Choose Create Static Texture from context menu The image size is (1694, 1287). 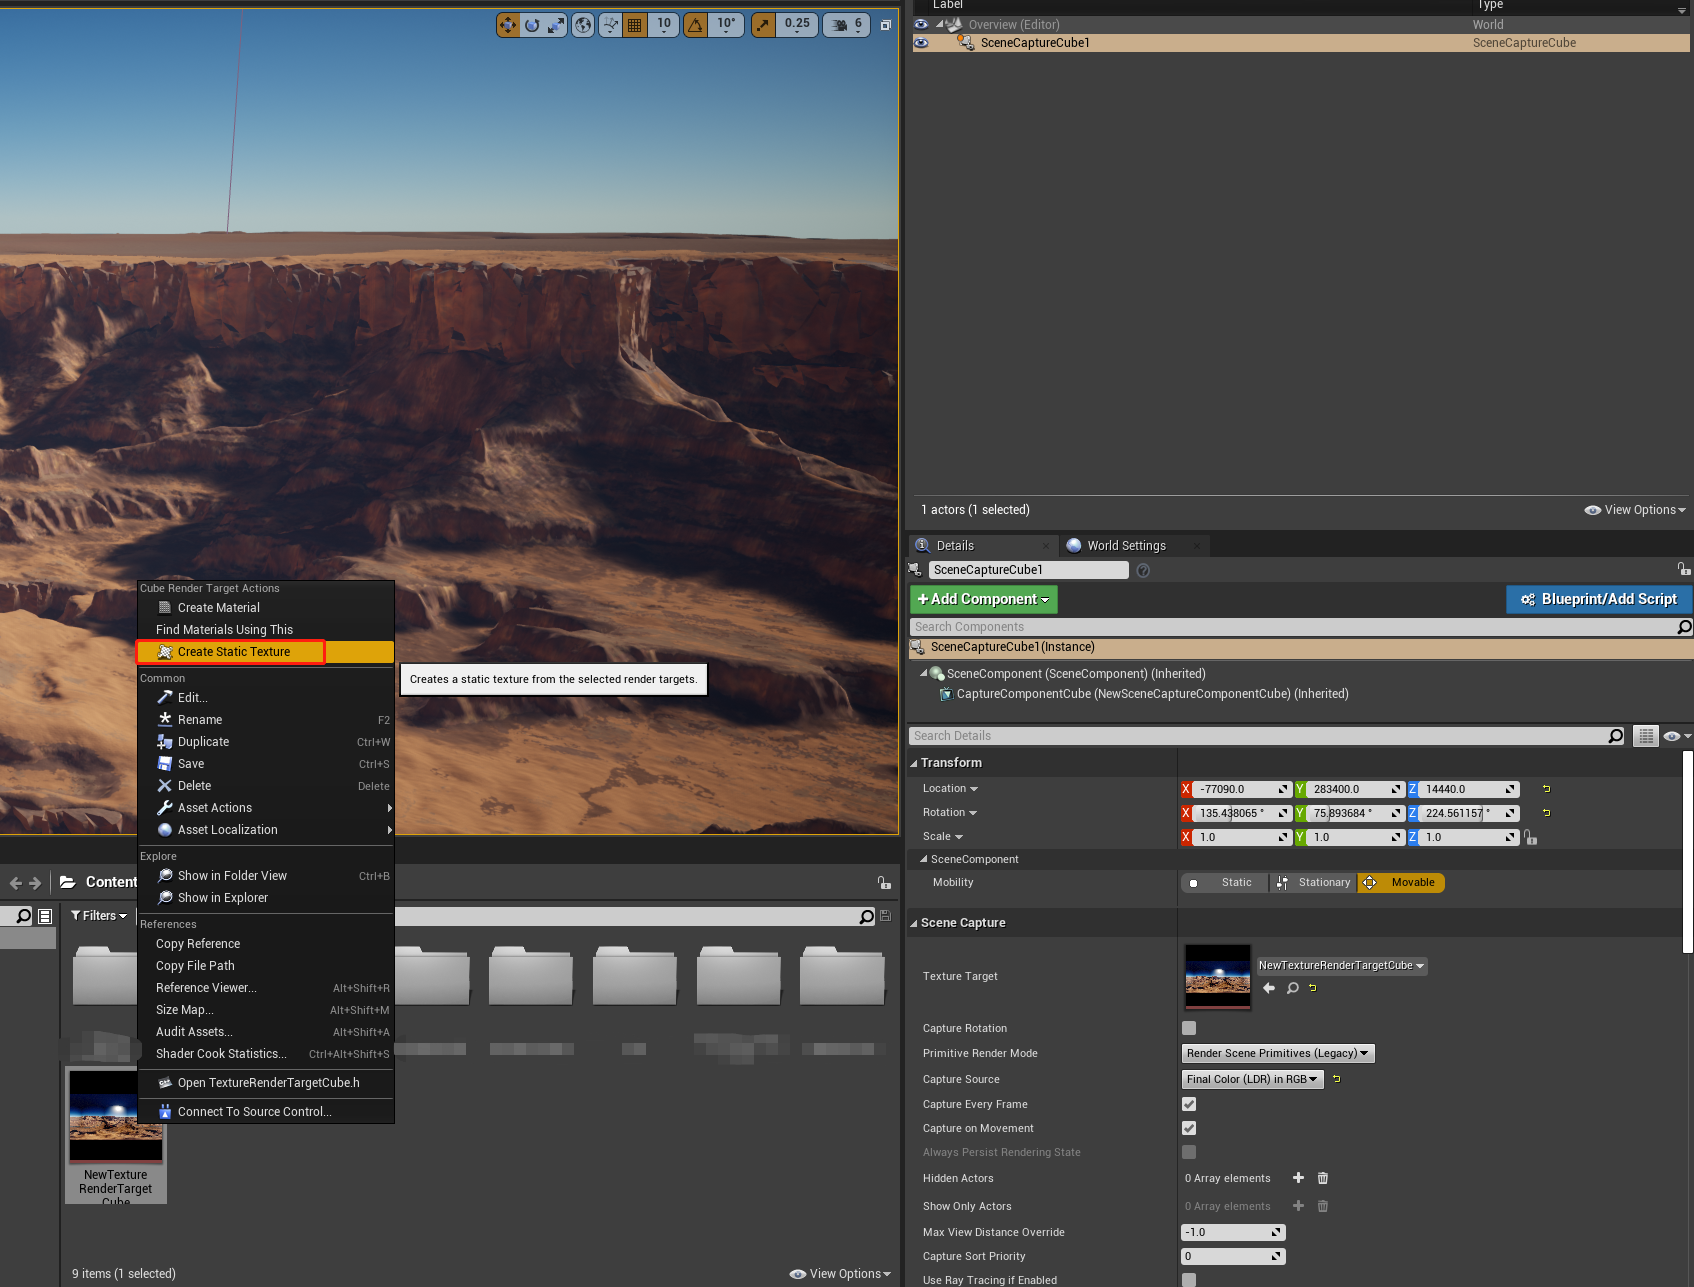point(233,652)
